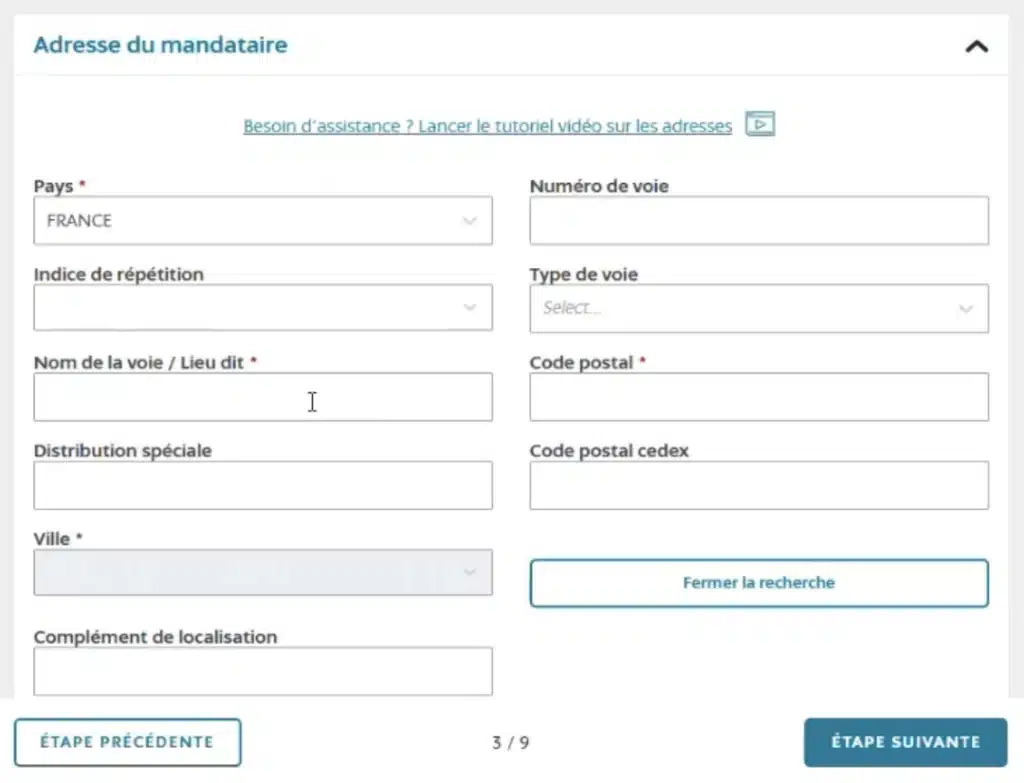This screenshot has width=1024, height=783.
Task: Play the address tutorial video icon
Action: pyautogui.click(x=759, y=124)
